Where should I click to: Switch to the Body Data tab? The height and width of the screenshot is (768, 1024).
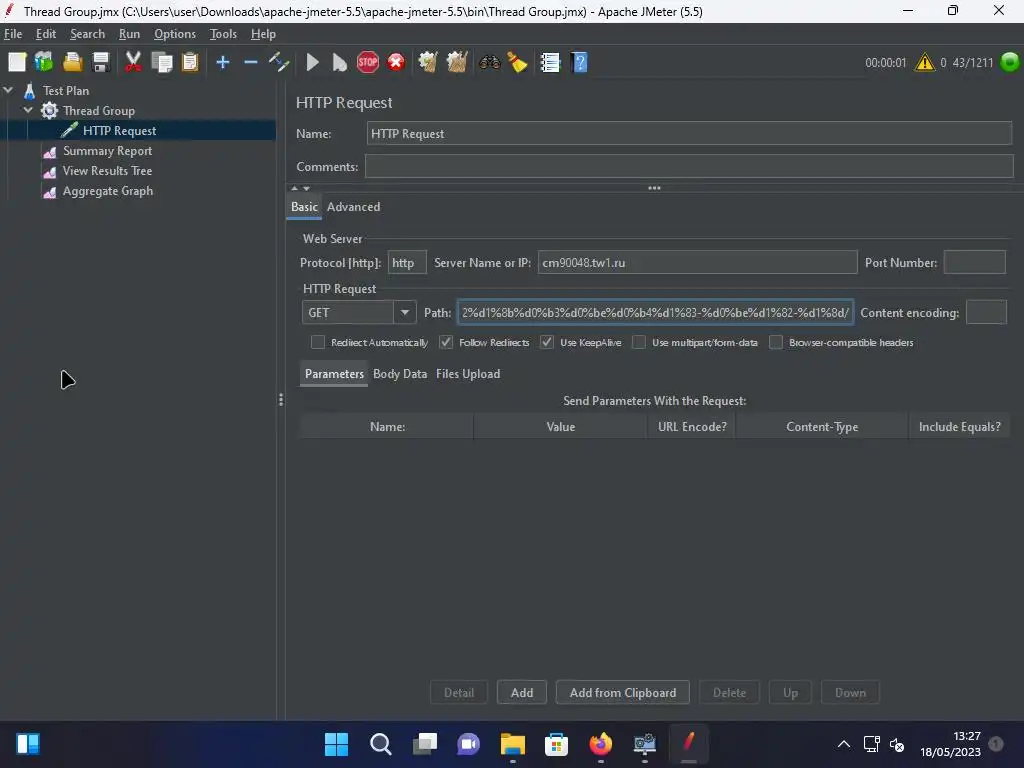point(400,374)
